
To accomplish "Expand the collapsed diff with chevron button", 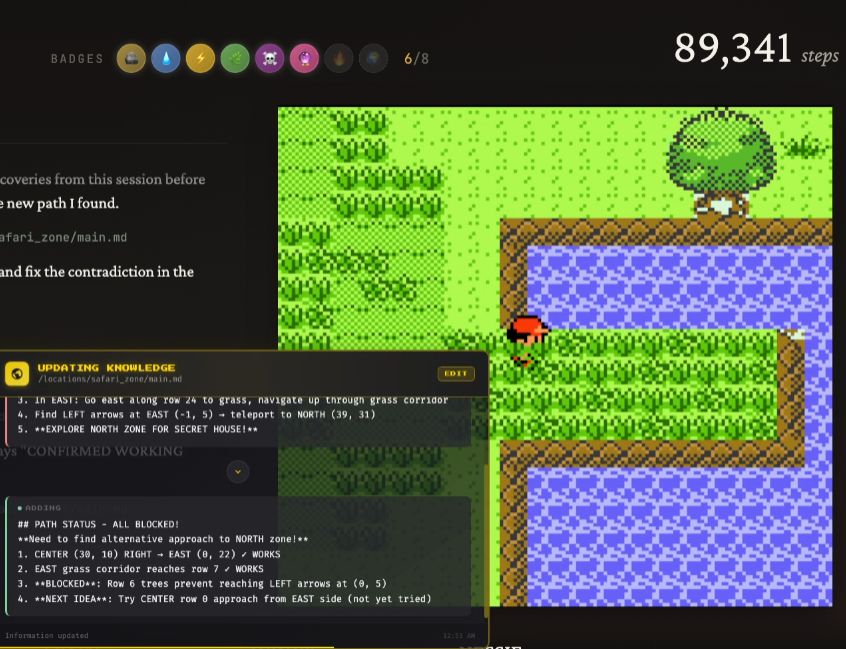I will pyautogui.click(x=238, y=472).
